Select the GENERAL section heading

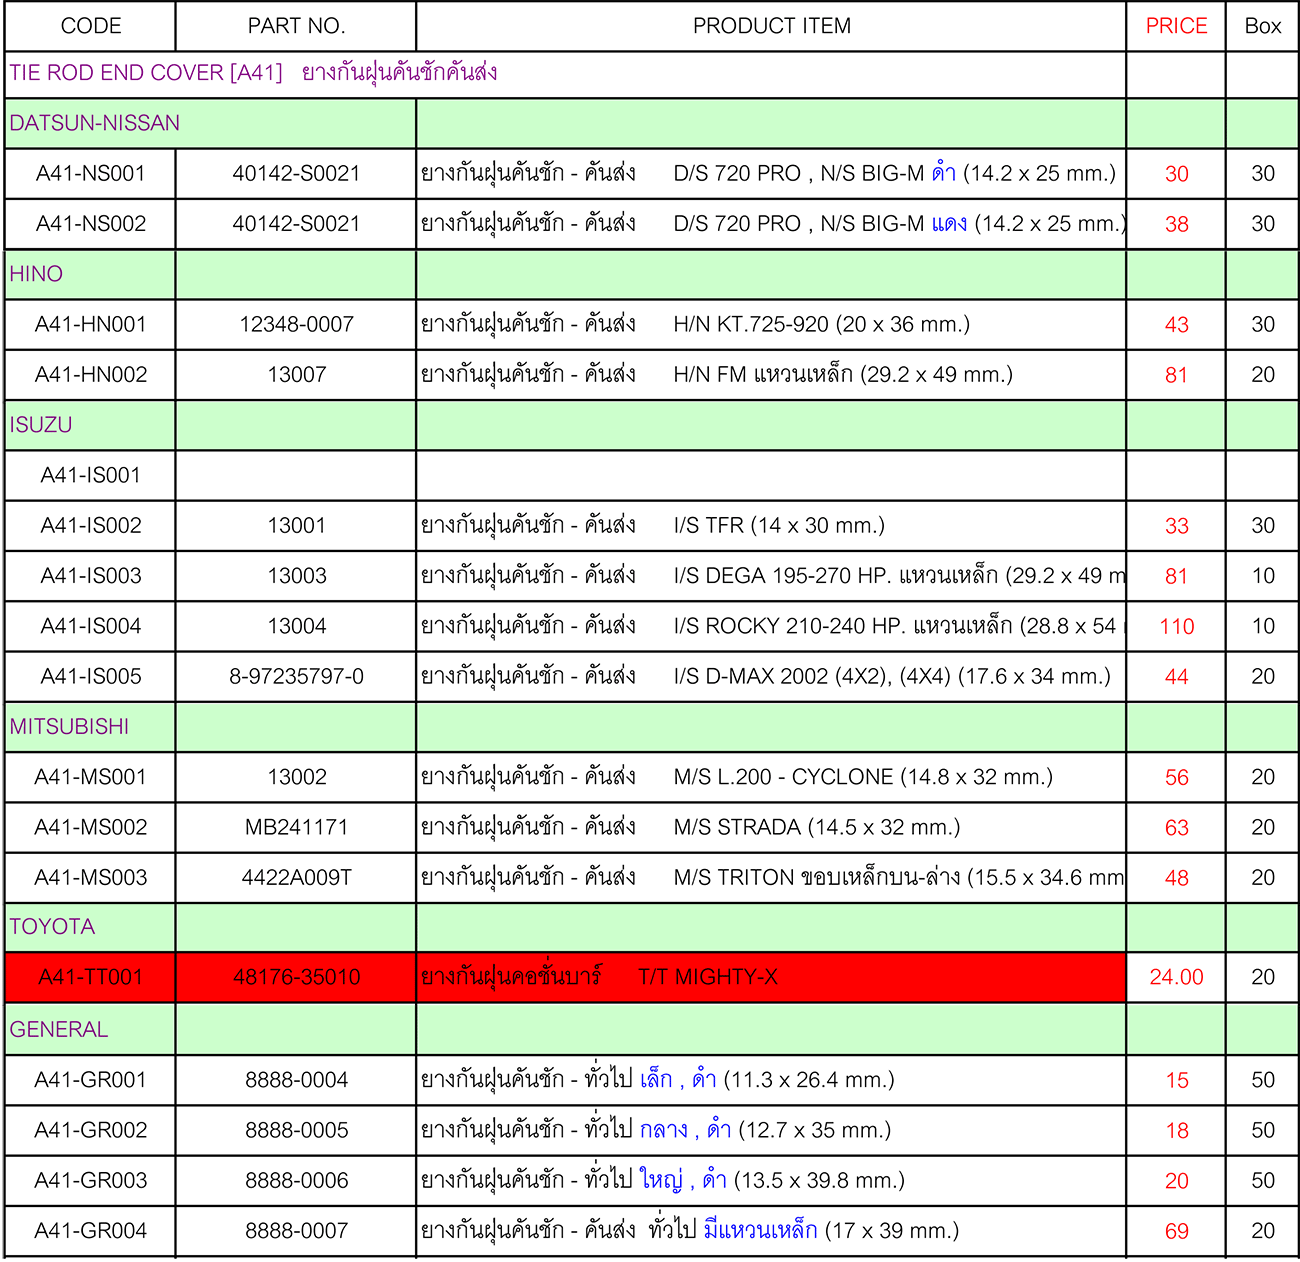tap(59, 1030)
